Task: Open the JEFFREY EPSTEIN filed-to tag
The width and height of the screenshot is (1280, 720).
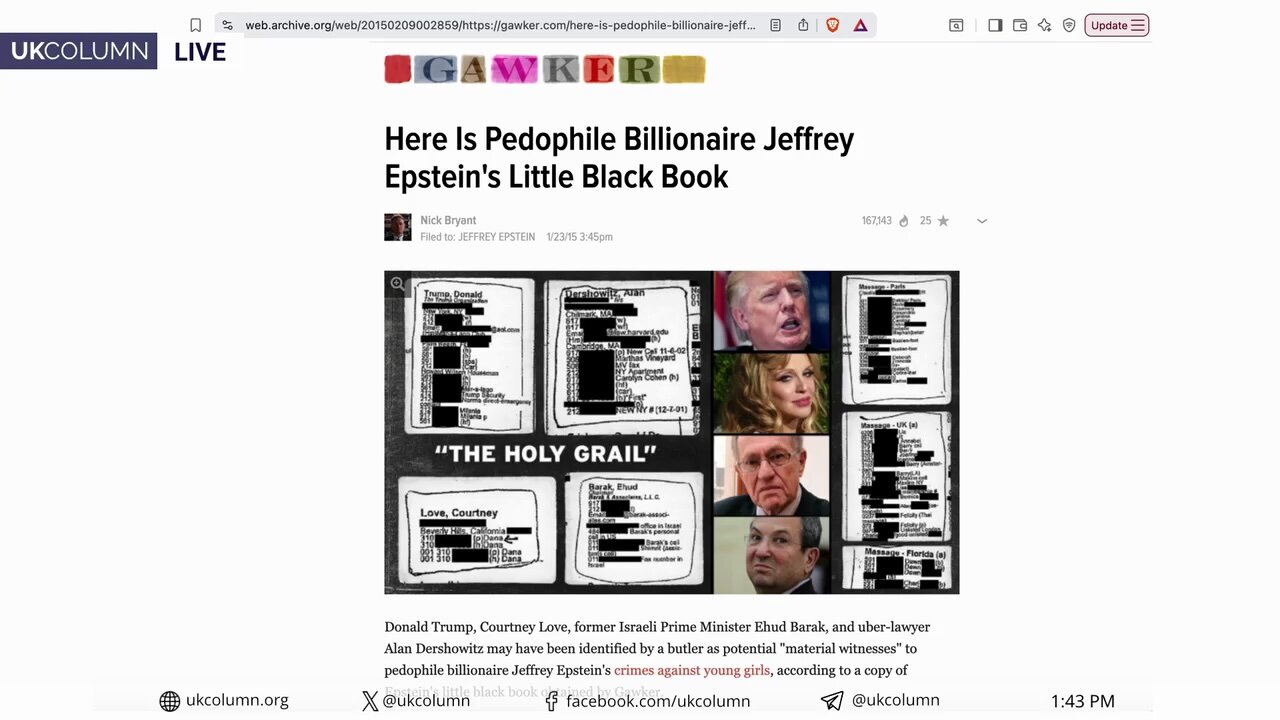Action: [x=496, y=237]
